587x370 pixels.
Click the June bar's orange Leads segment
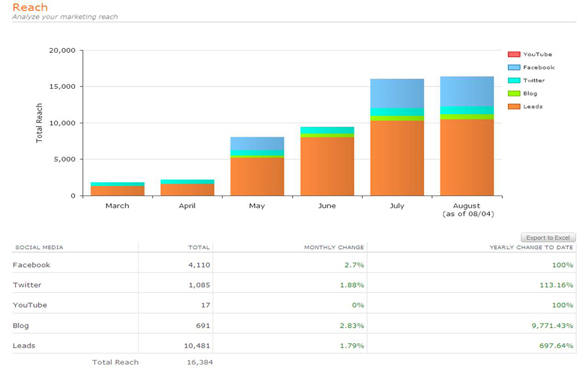click(x=327, y=167)
